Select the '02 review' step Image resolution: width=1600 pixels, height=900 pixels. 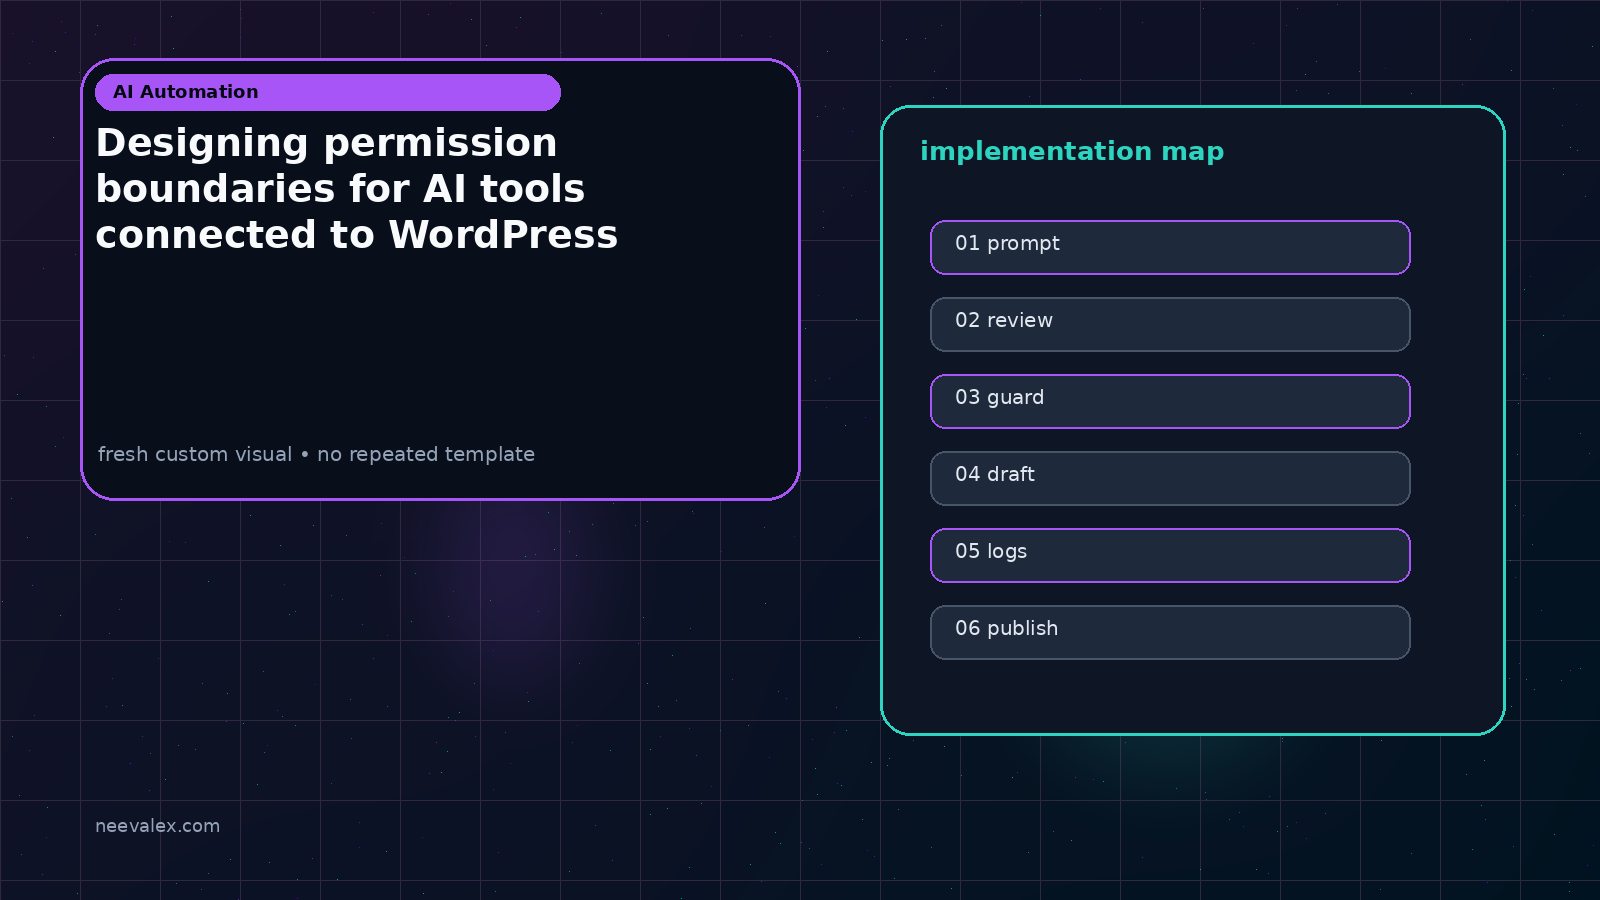(1170, 324)
